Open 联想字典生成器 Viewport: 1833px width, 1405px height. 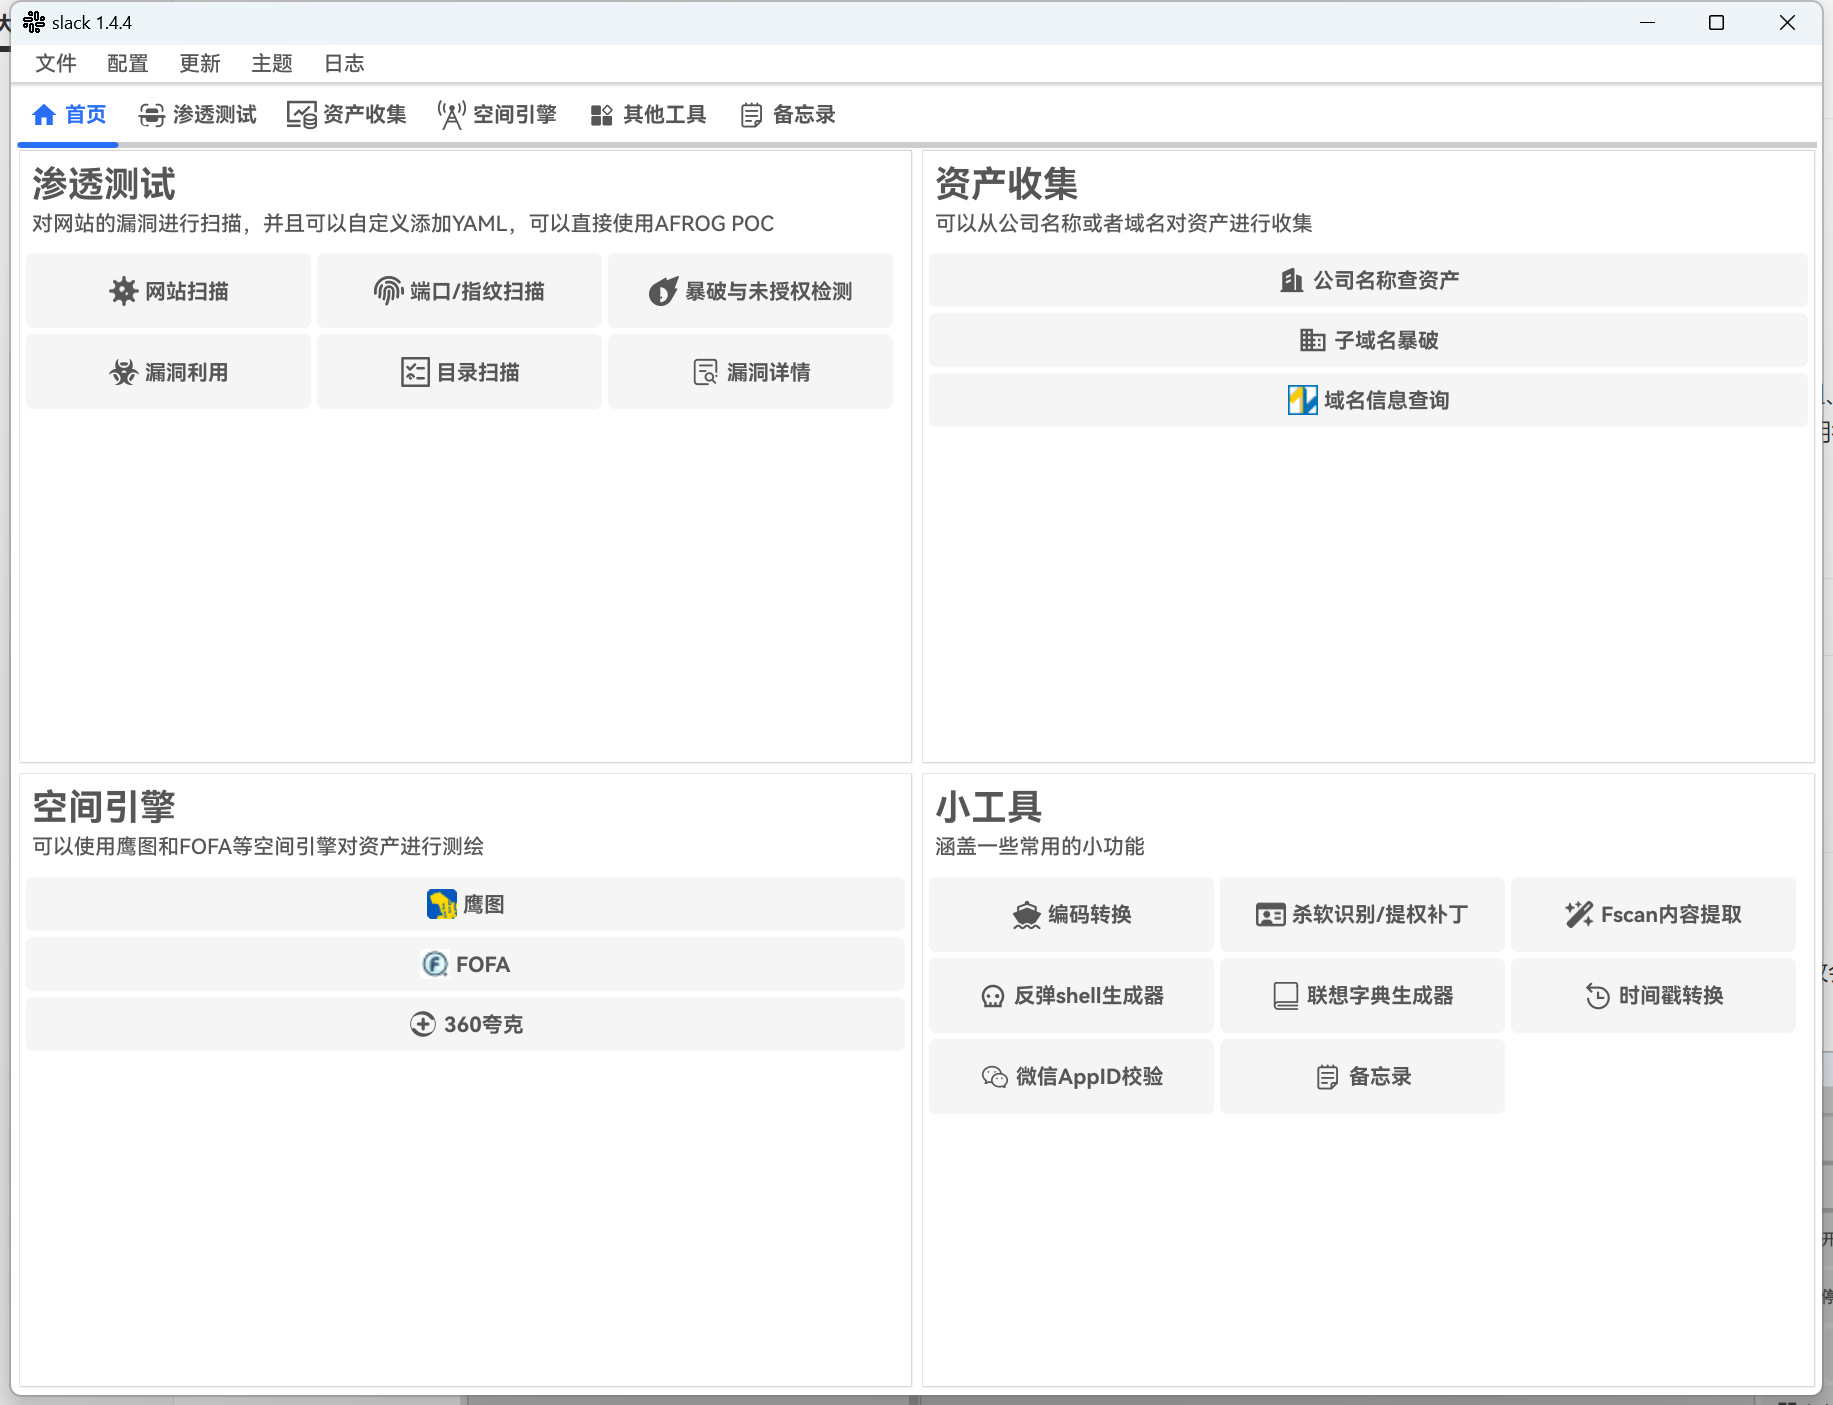(x=1363, y=996)
